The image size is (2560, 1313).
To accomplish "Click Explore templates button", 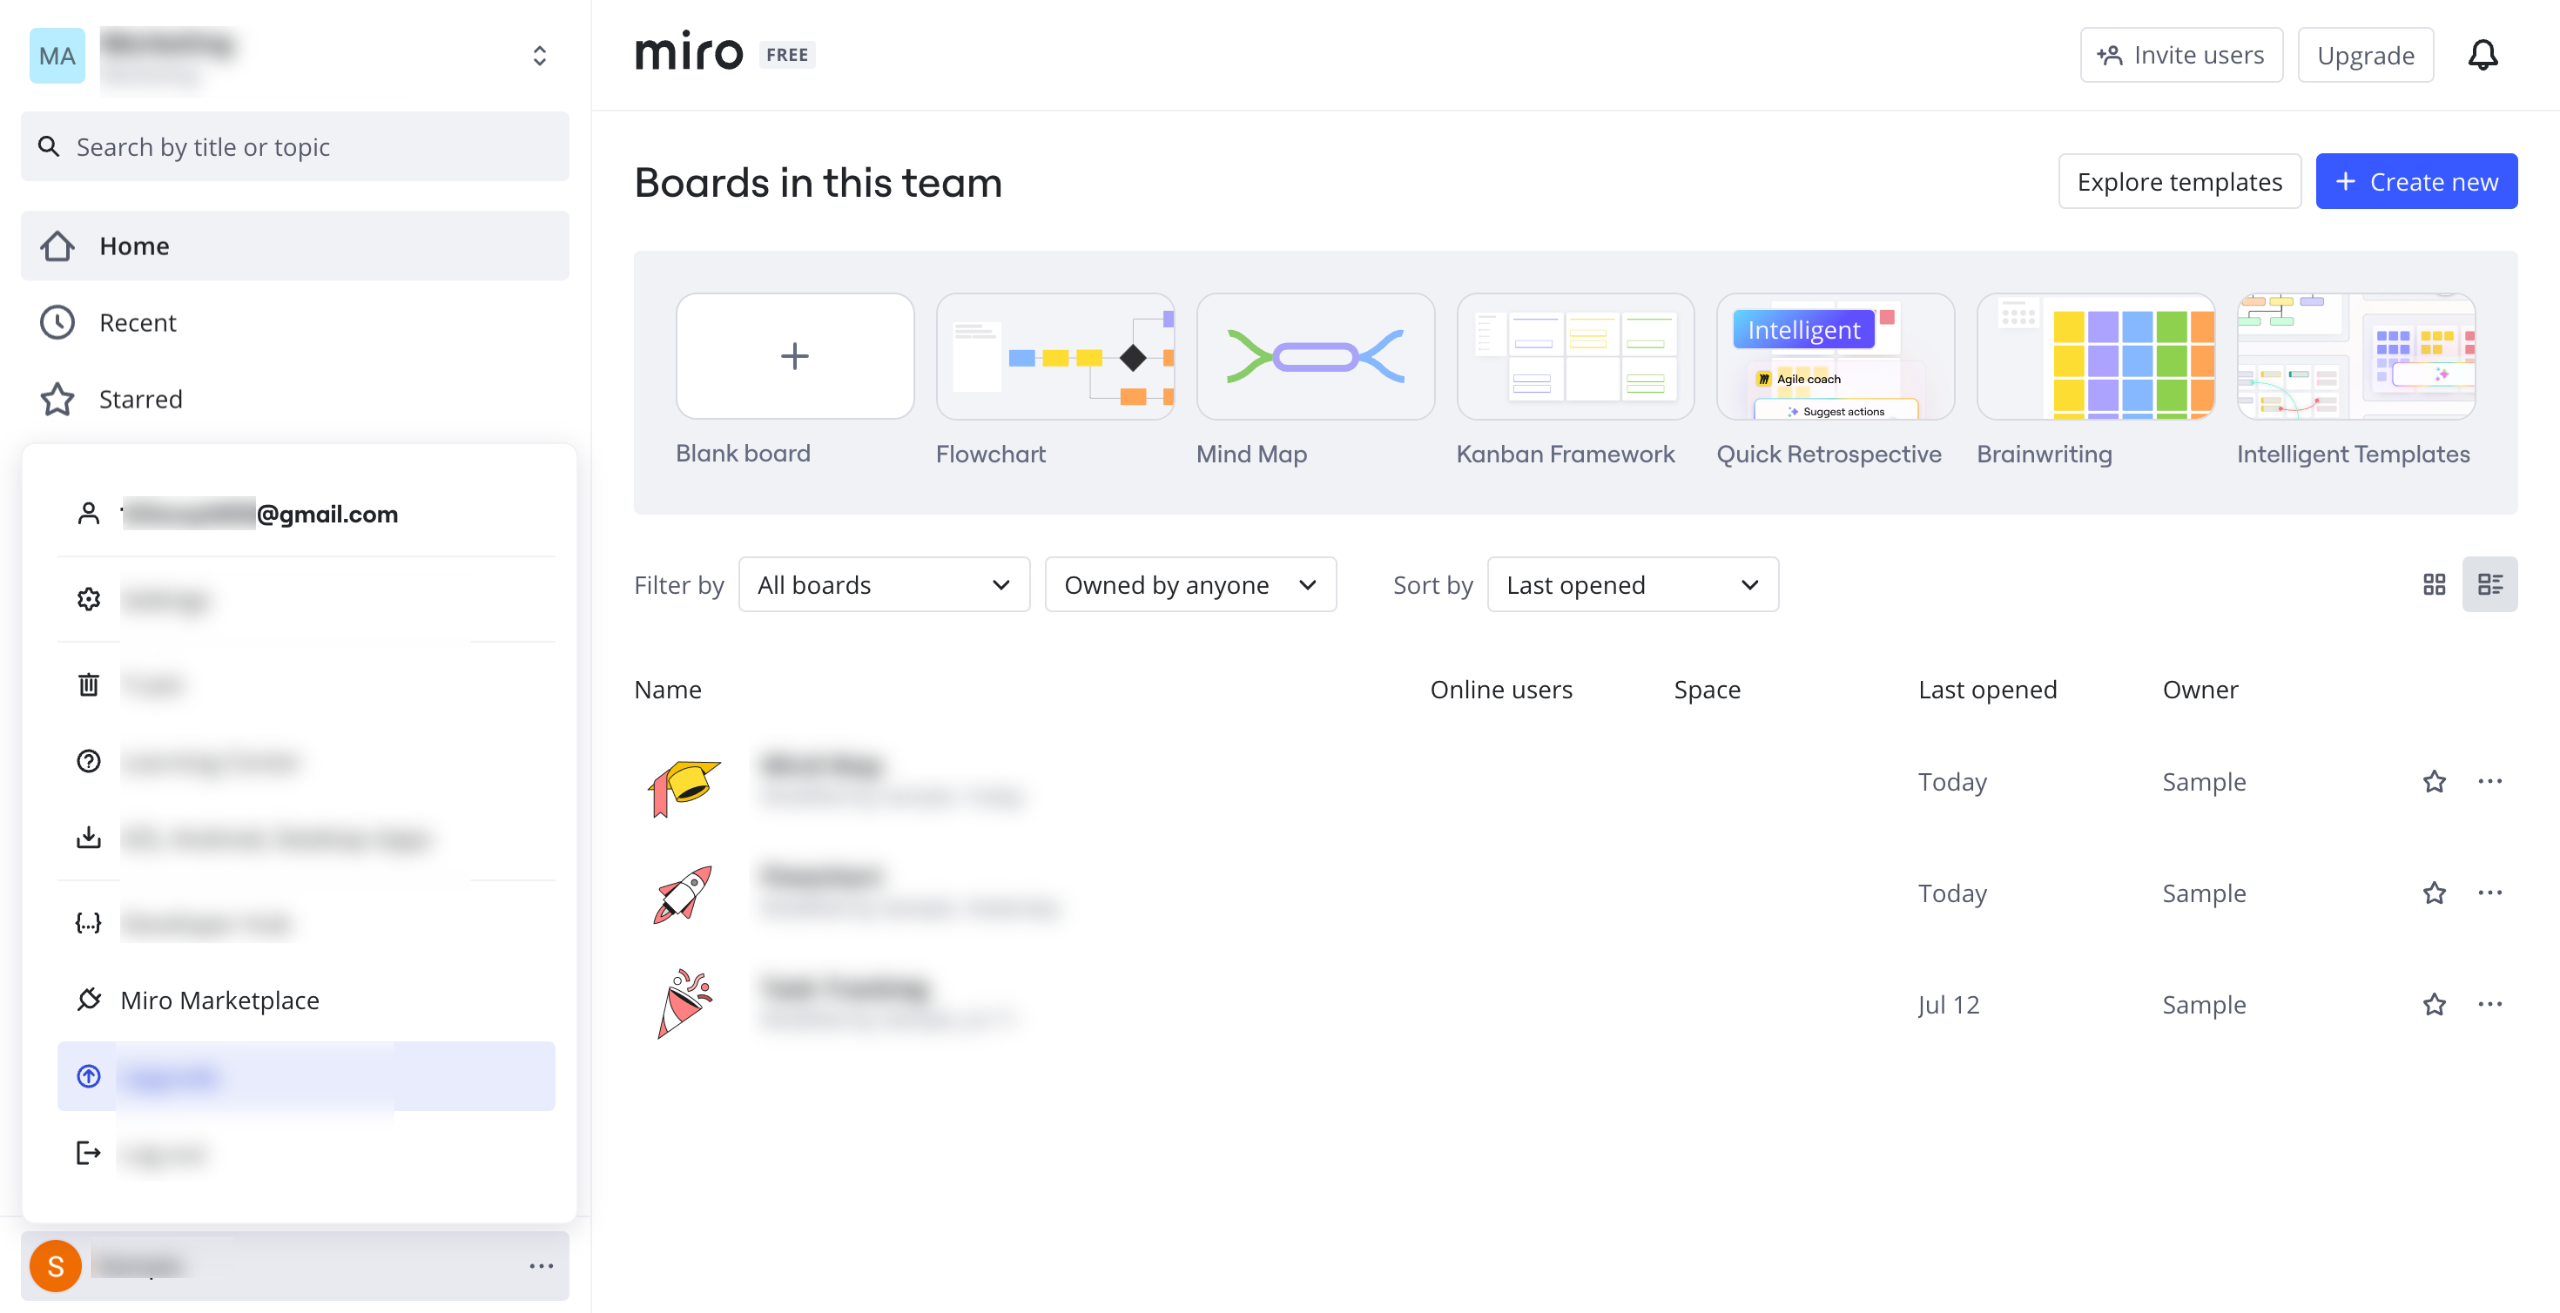I will (2179, 182).
